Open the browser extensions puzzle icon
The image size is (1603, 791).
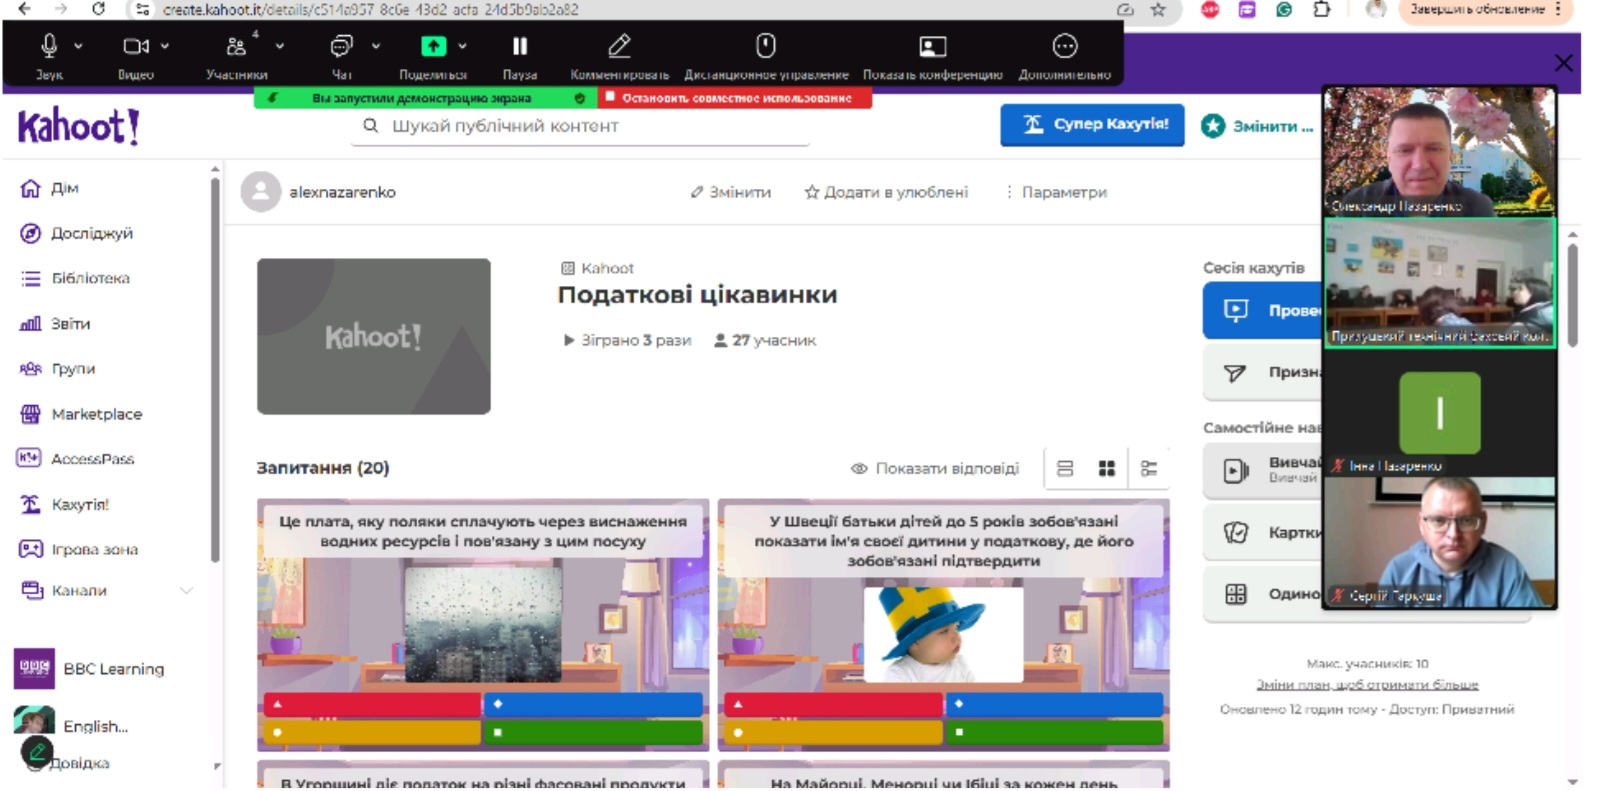pos(1322,9)
